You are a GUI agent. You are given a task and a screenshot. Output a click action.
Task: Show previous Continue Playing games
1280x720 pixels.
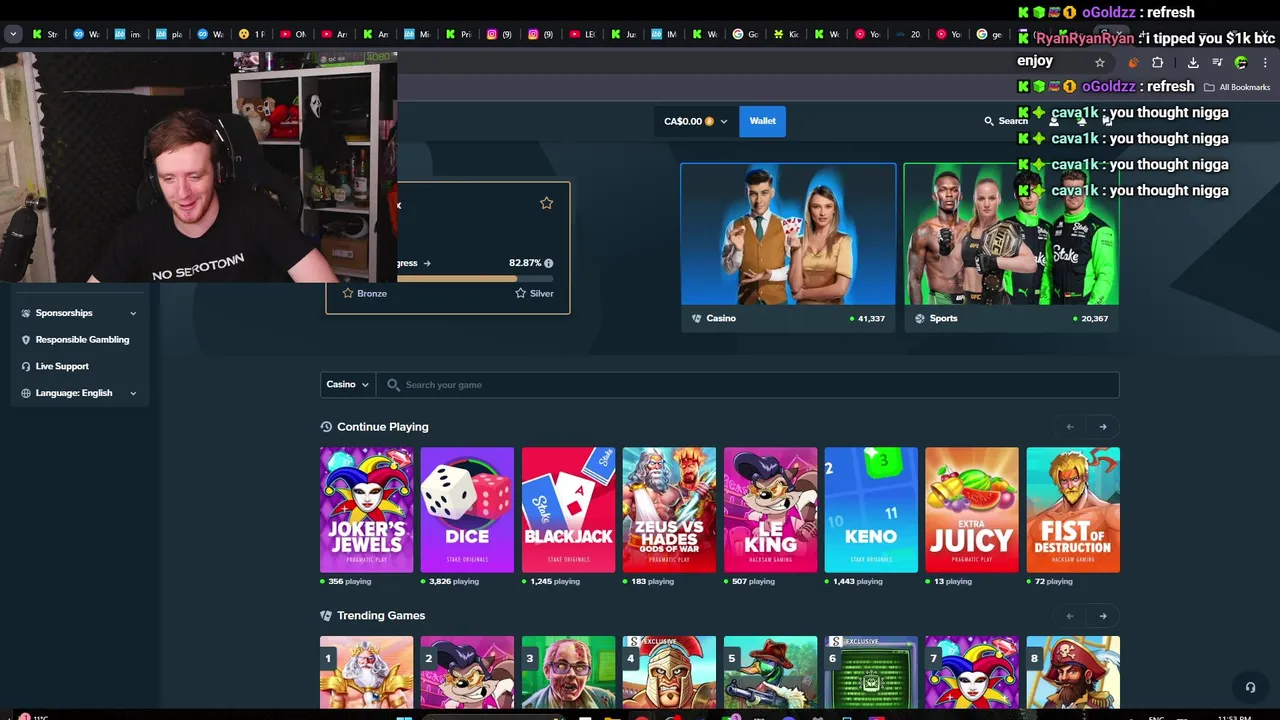1070,427
